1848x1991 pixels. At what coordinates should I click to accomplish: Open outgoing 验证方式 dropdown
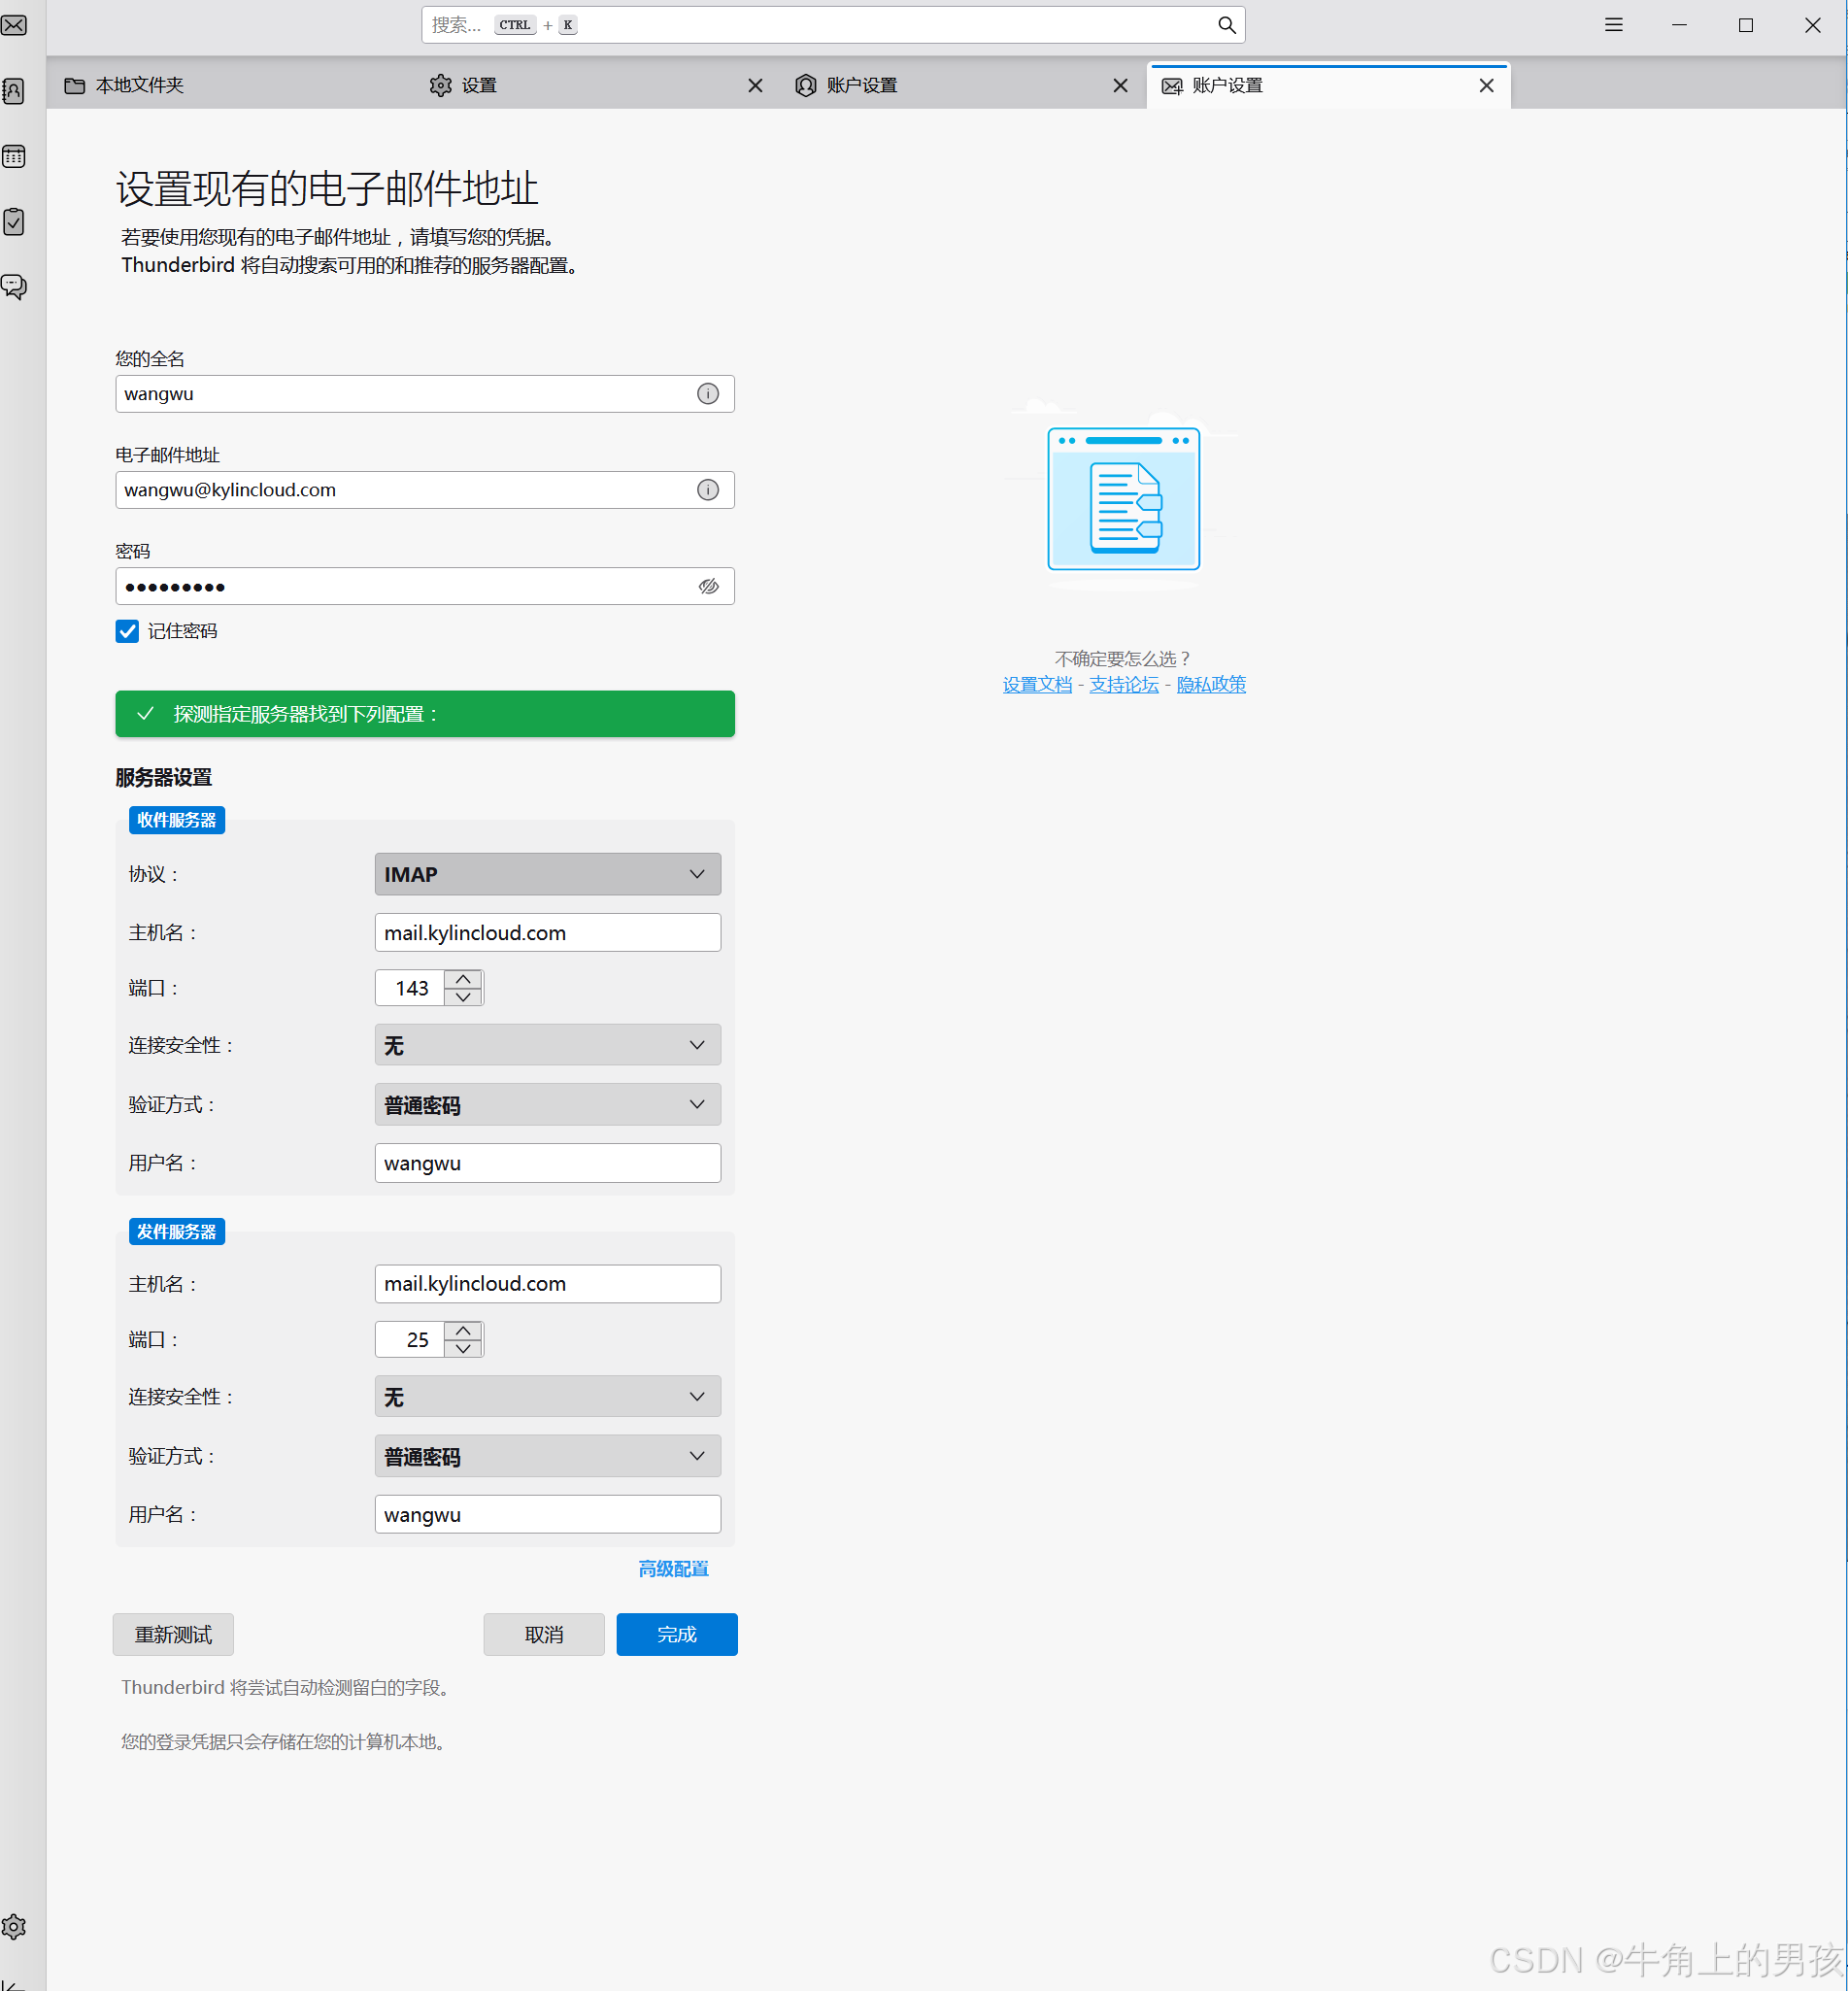tap(548, 1456)
